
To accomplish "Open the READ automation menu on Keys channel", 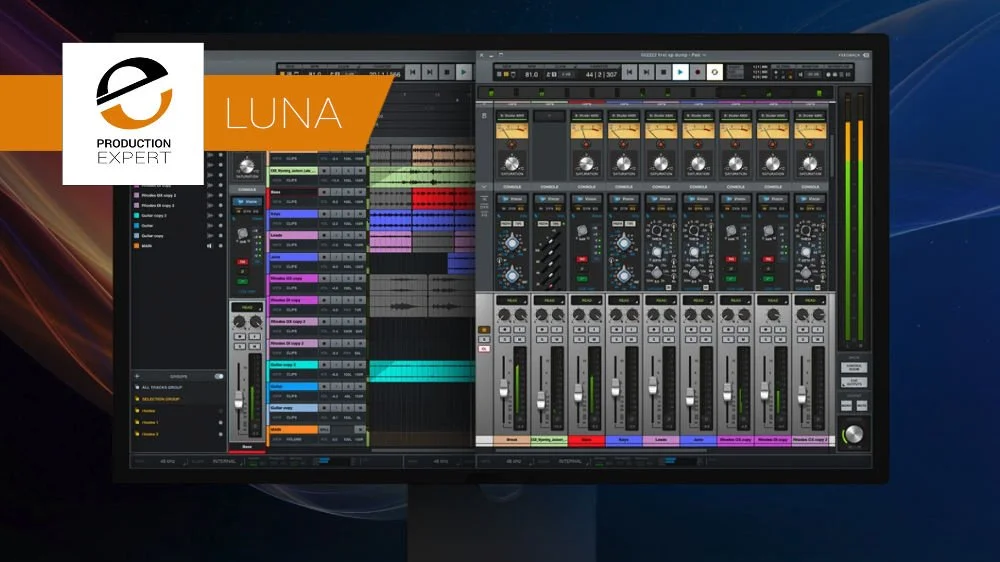I will (624, 300).
